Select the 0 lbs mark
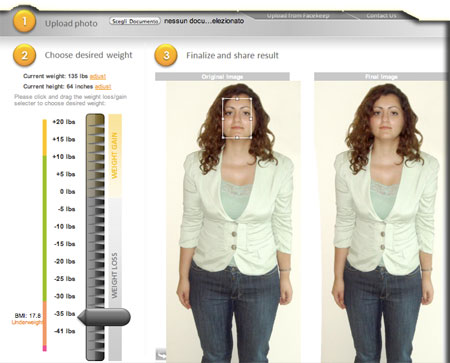The image size is (450, 363). coord(67,192)
